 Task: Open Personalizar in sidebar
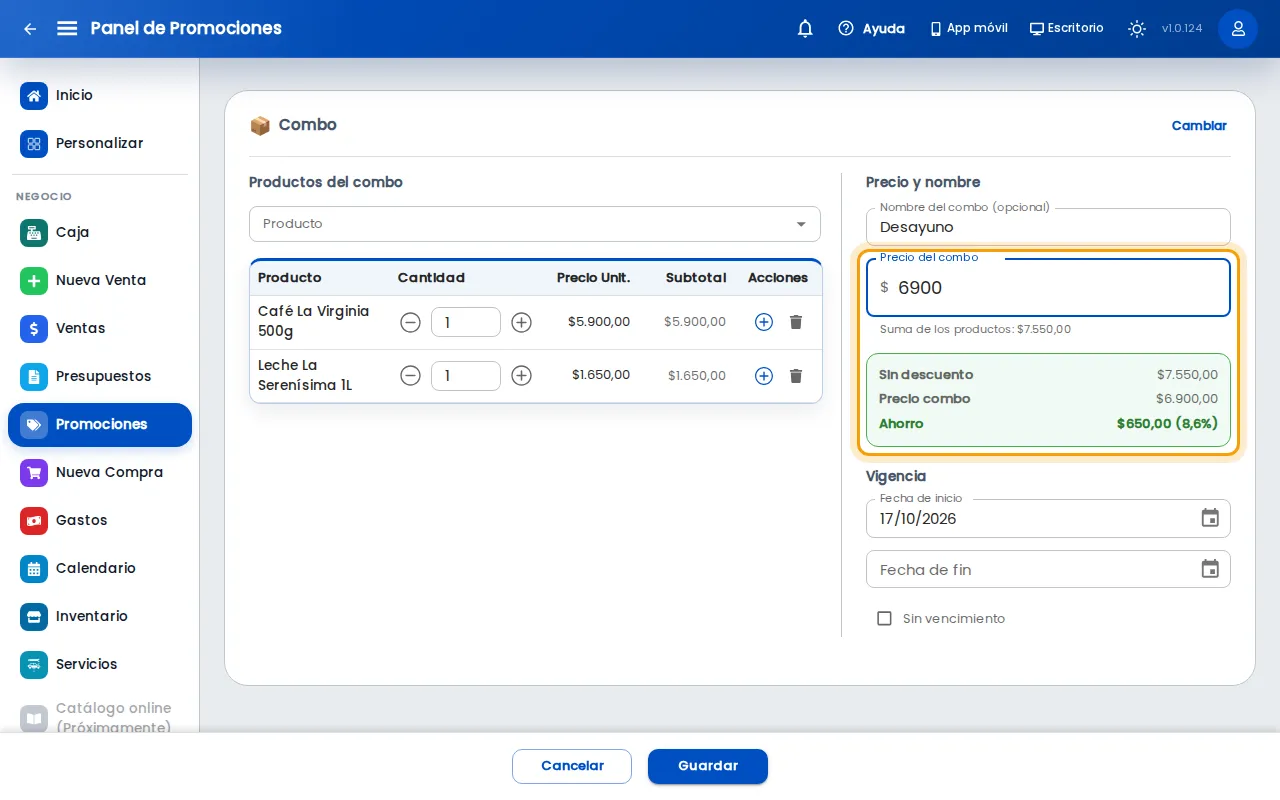point(100,144)
